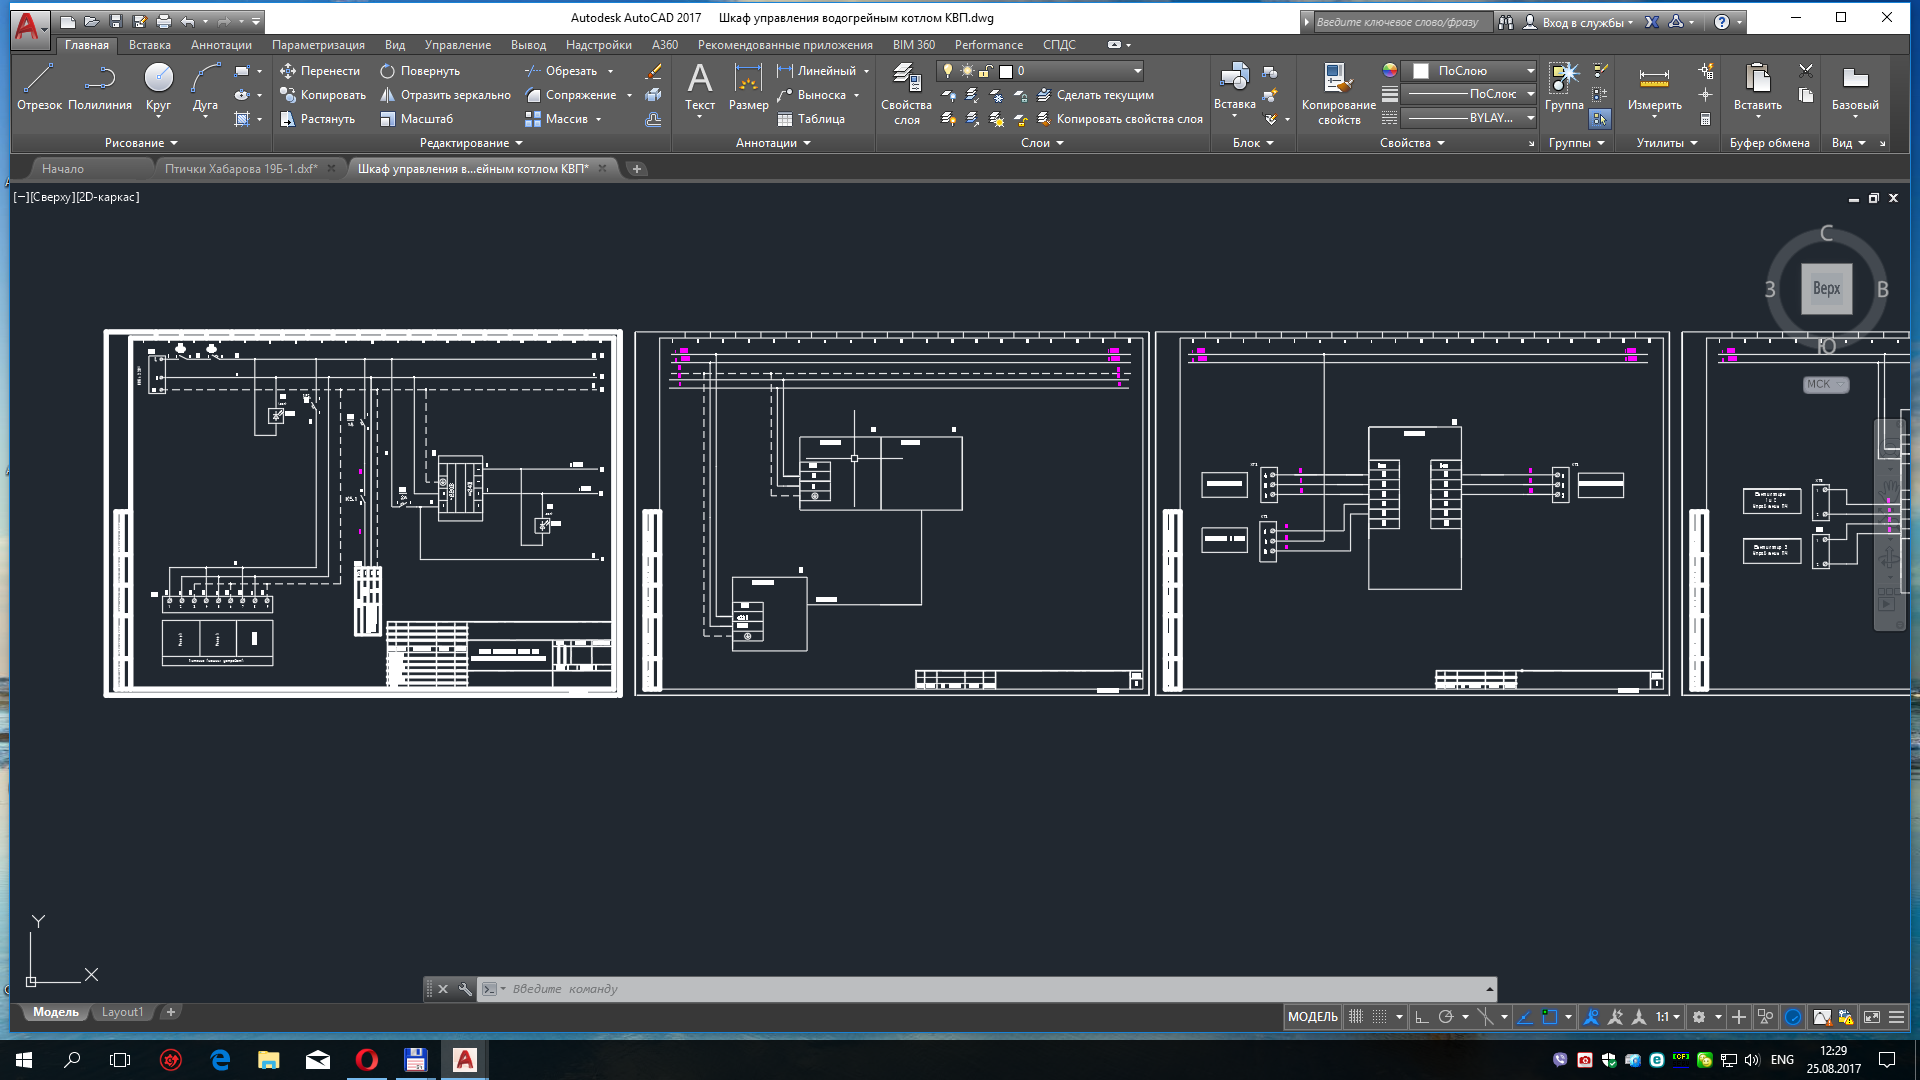Screen dimensions: 1920x1080
Task: Expand the Аннотации panel
Action: click(x=773, y=143)
